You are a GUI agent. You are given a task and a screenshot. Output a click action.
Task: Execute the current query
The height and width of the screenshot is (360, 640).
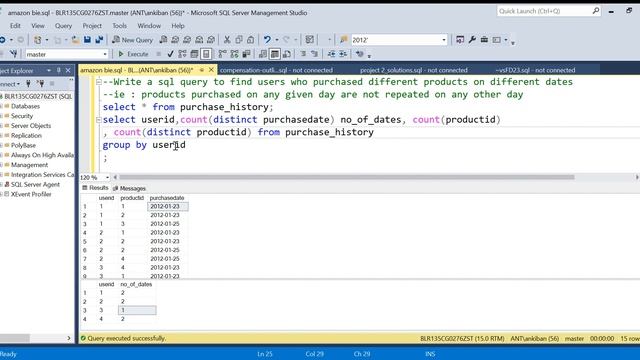pyautogui.click(x=133, y=54)
